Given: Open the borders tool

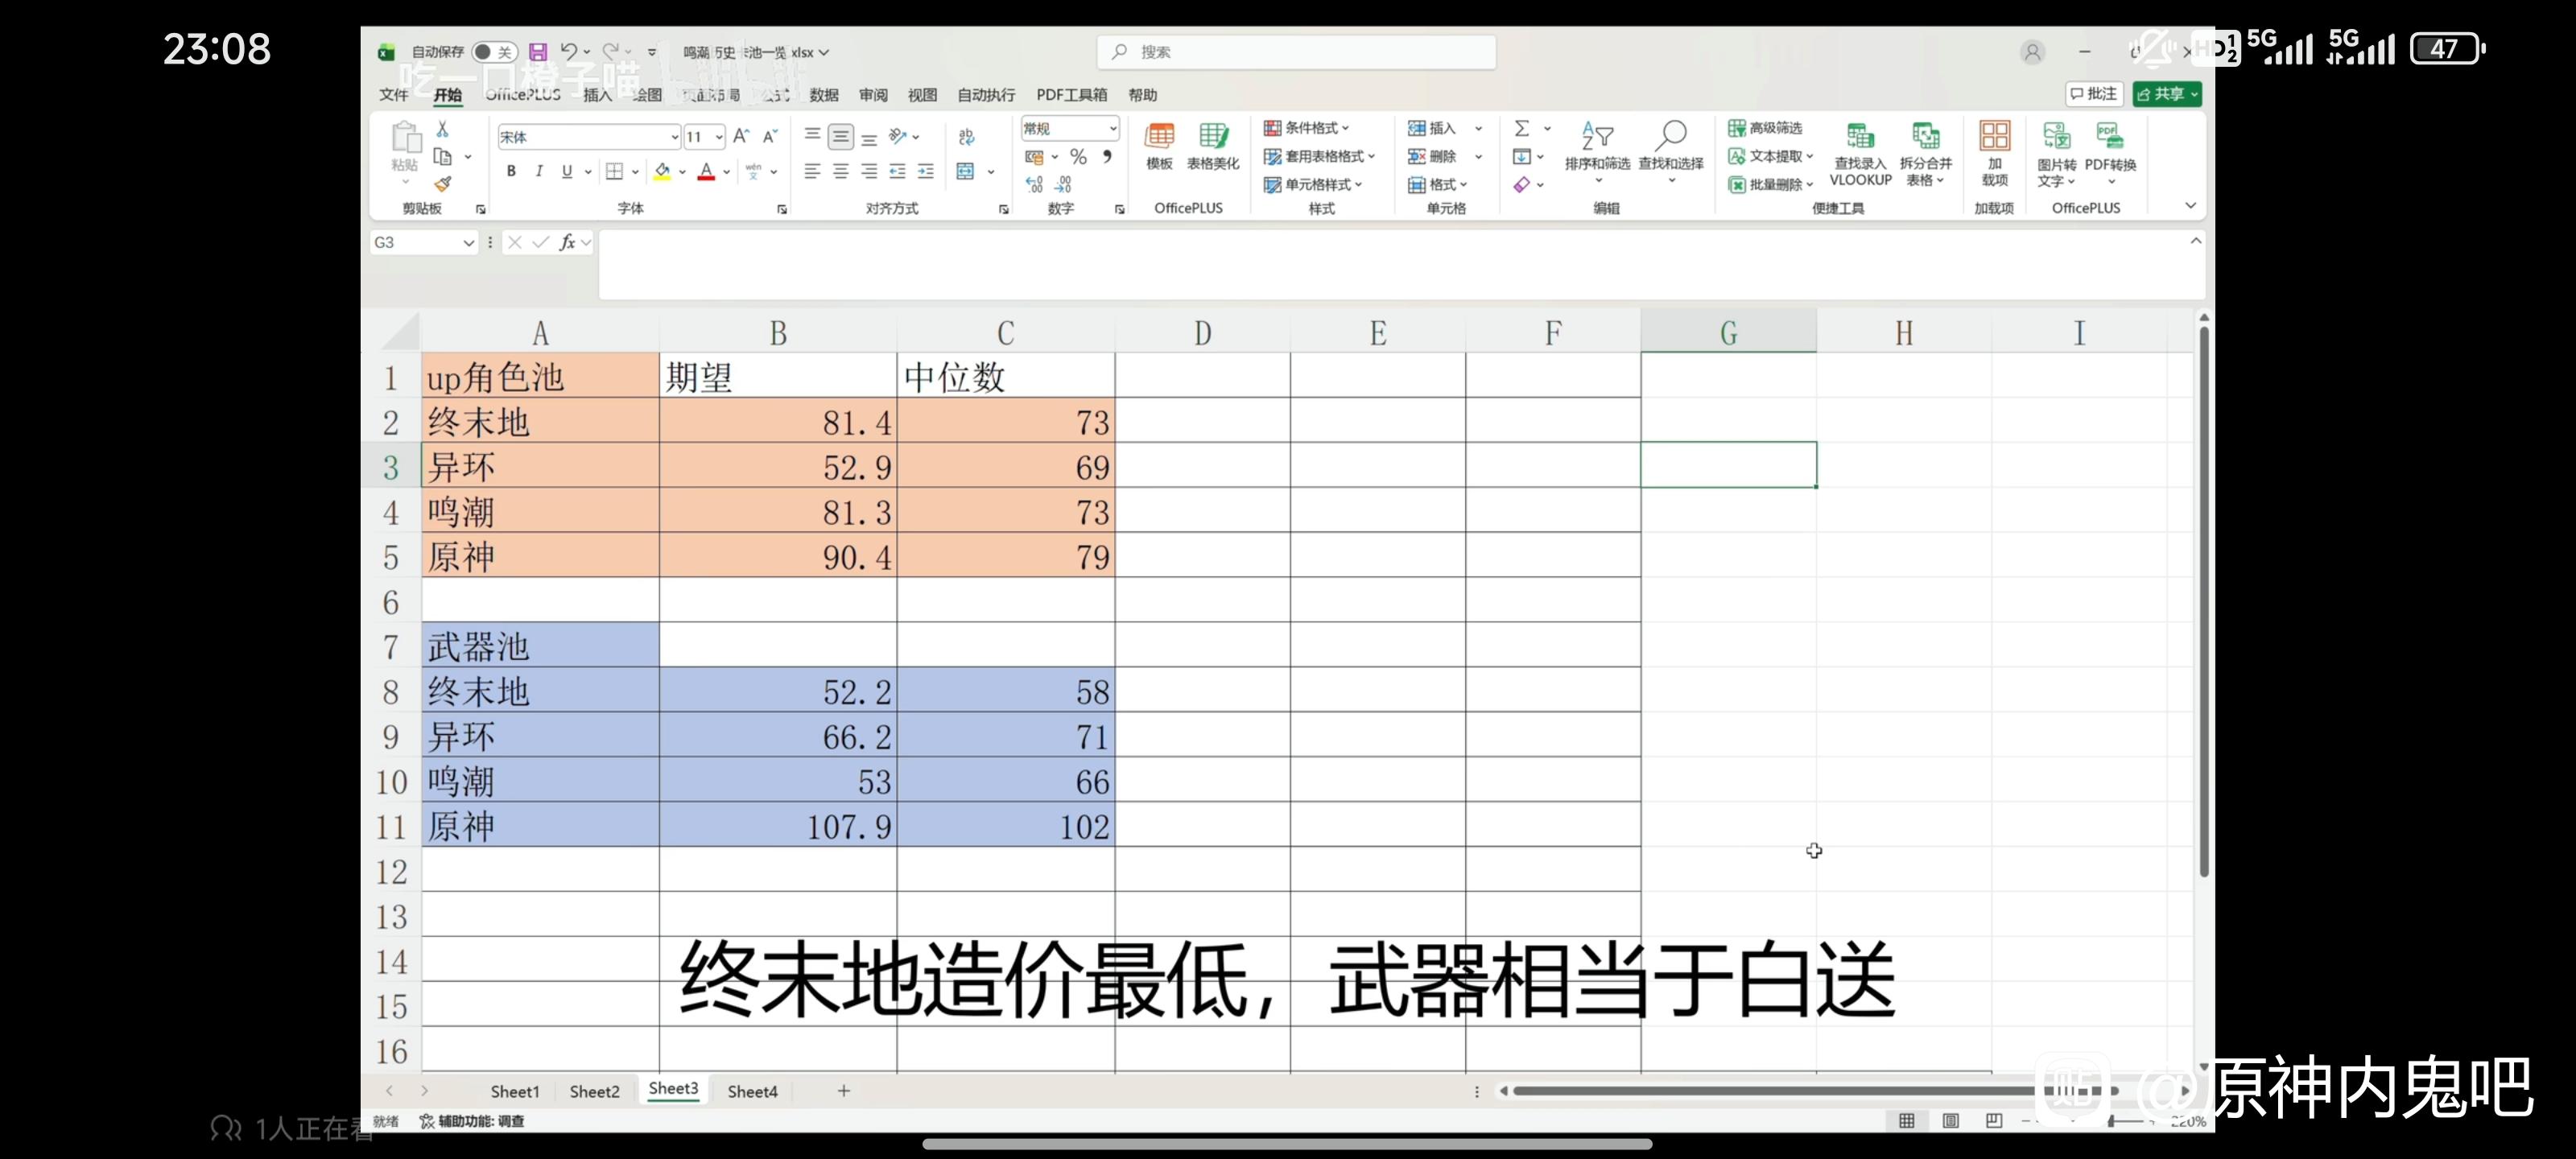Looking at the screenshot, I should (x=614, y=171).
